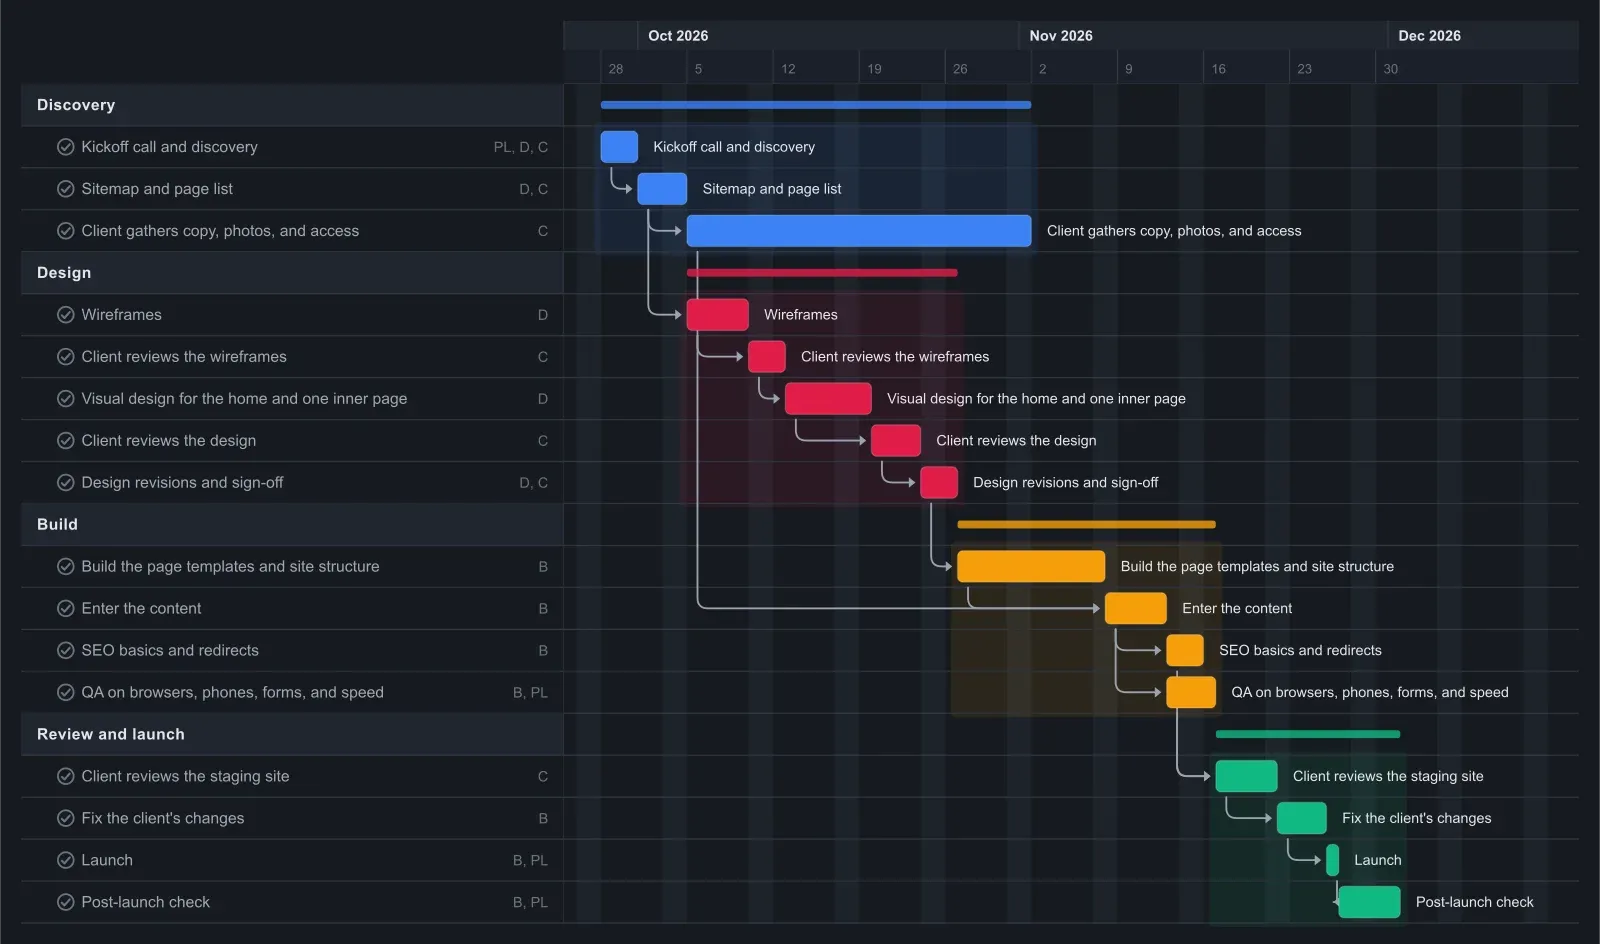Click the blue Discovery summary bar
This screenshot has height=944, width=1600.
tap(816, 105)
